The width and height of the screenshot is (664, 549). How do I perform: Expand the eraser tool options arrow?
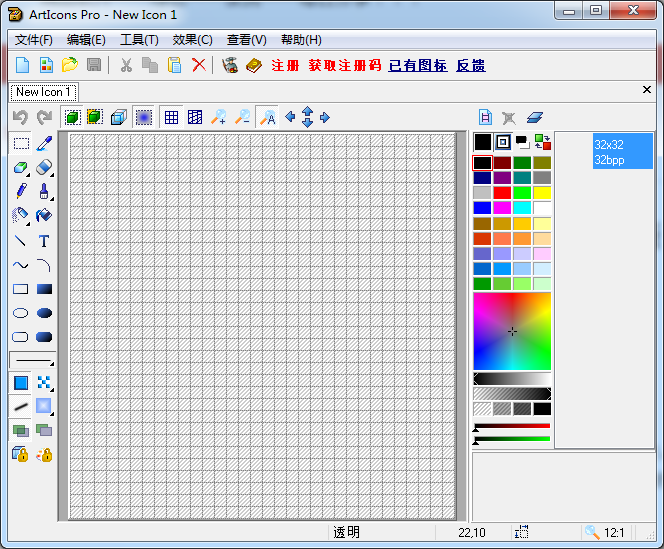pyautogui.click(x=52, y=174)
